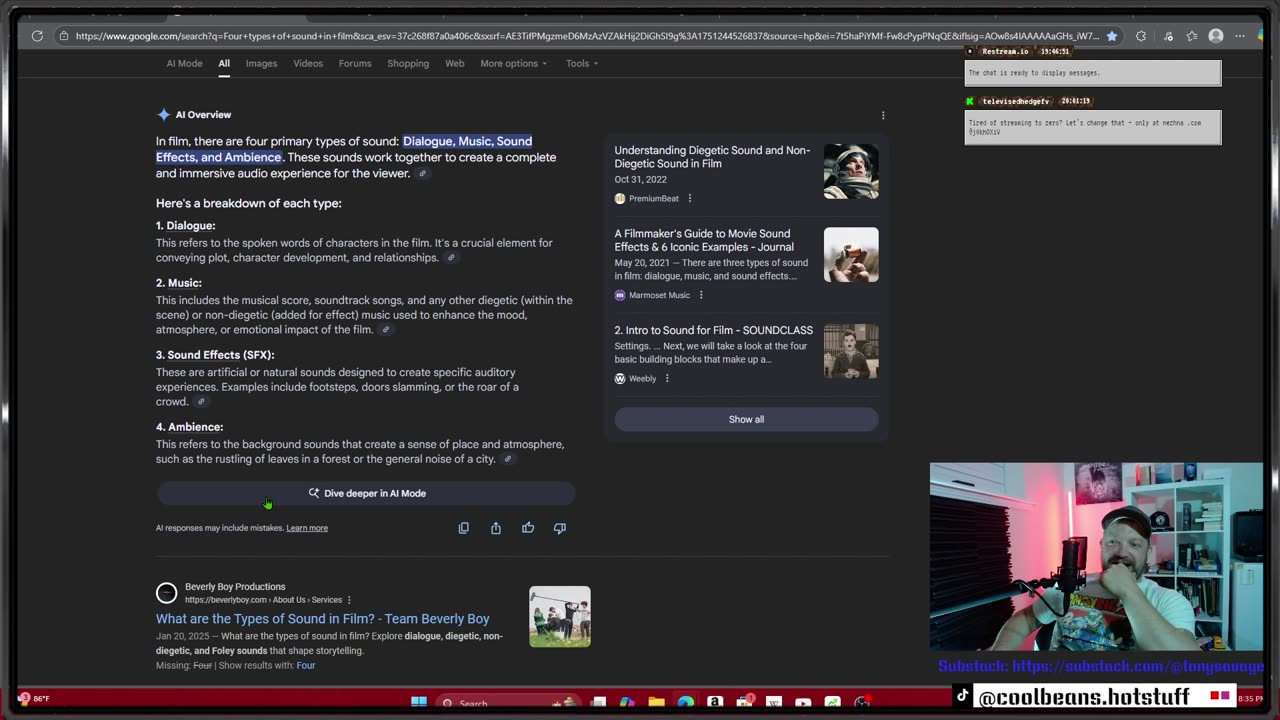Screen dimensions: 1280x720
Task: Click the Beverly Boy Productions site name
Action: click(235, 587)
